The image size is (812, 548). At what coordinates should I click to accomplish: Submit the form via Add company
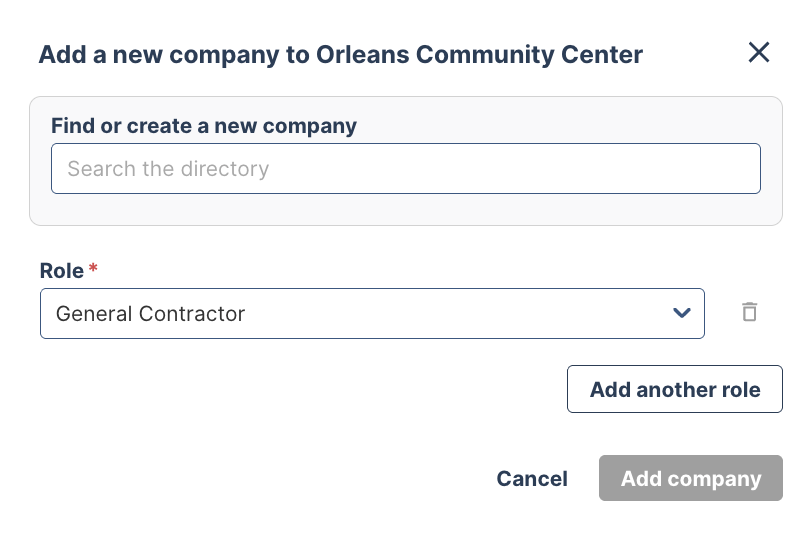point(690,479)
